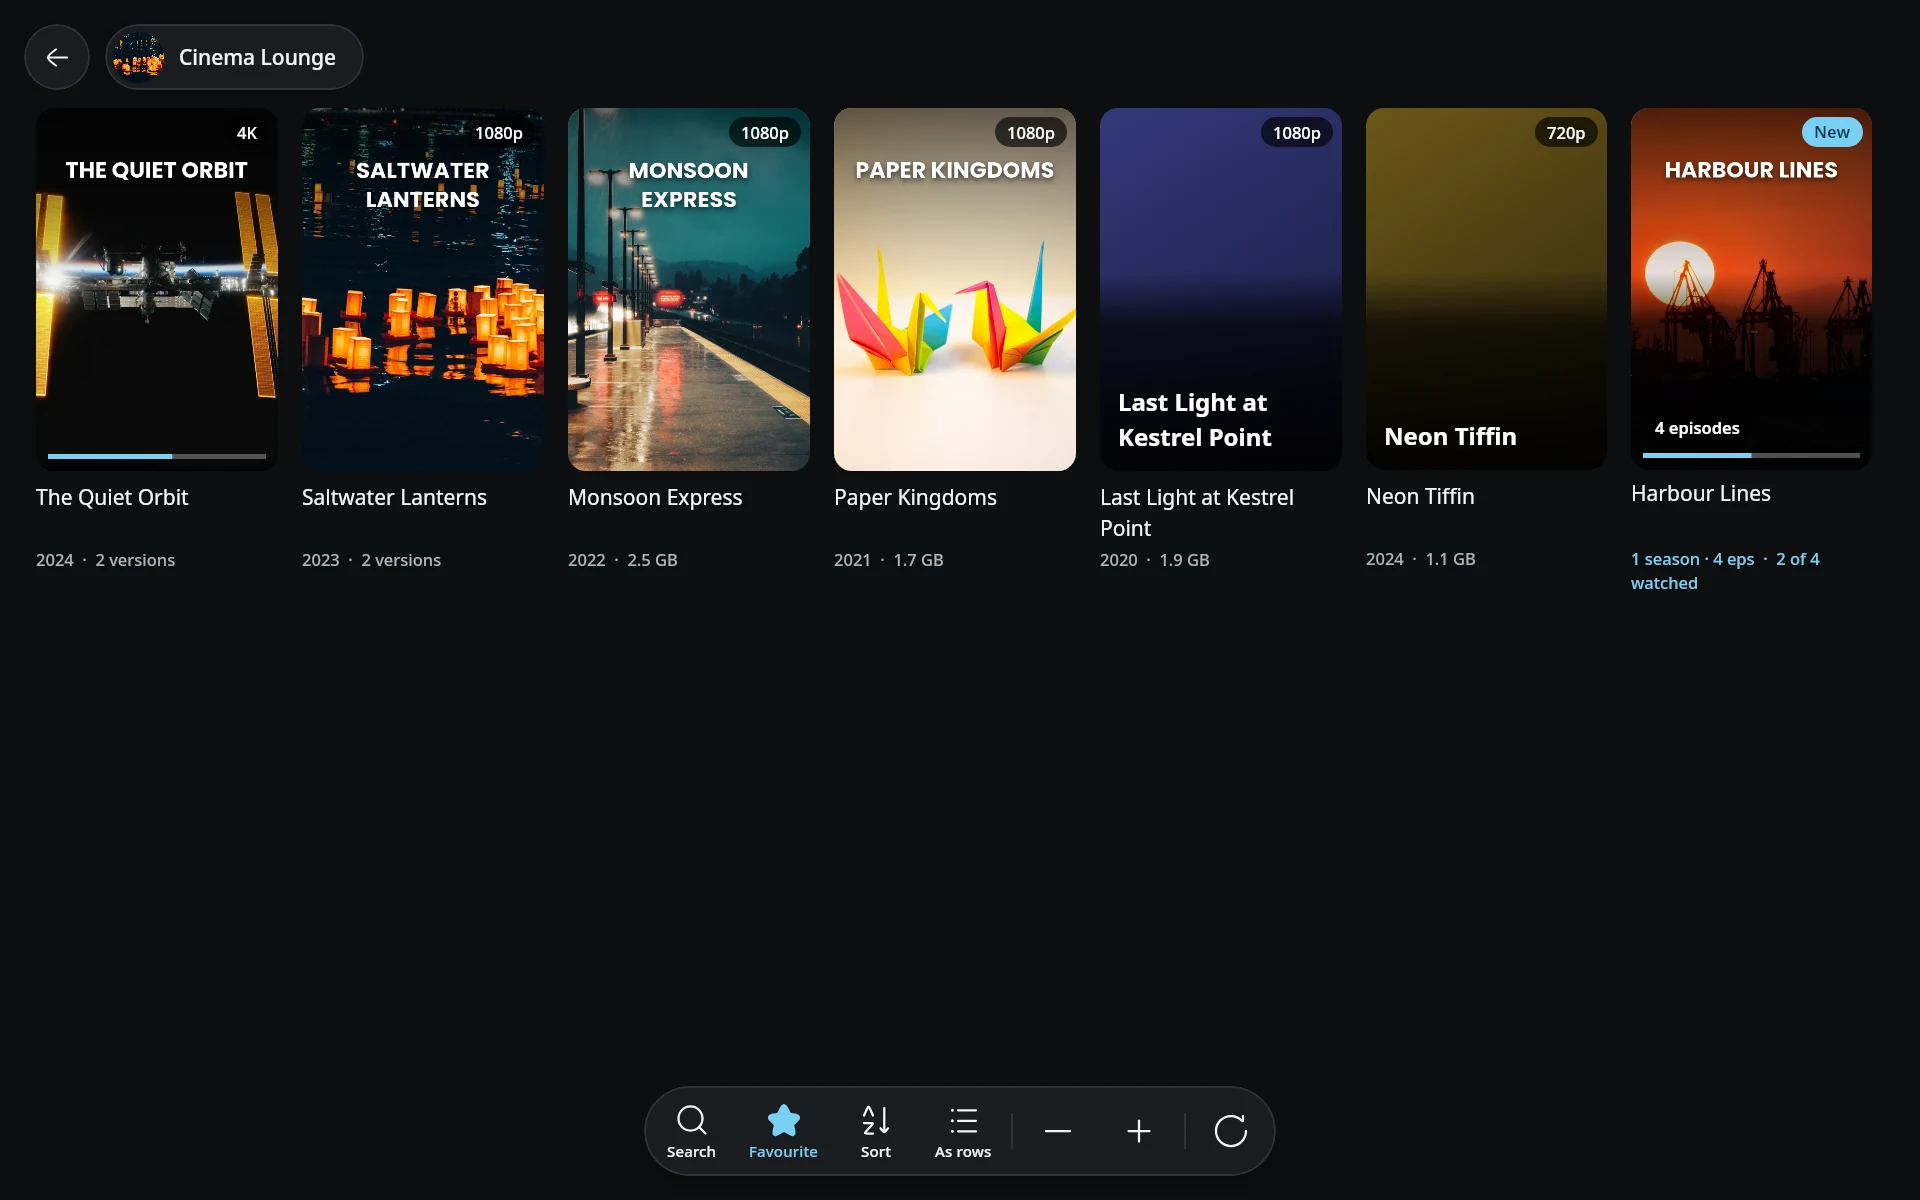Open the Harbour Lines poster
1920x1200 pixels.
tap(1751, 289)
